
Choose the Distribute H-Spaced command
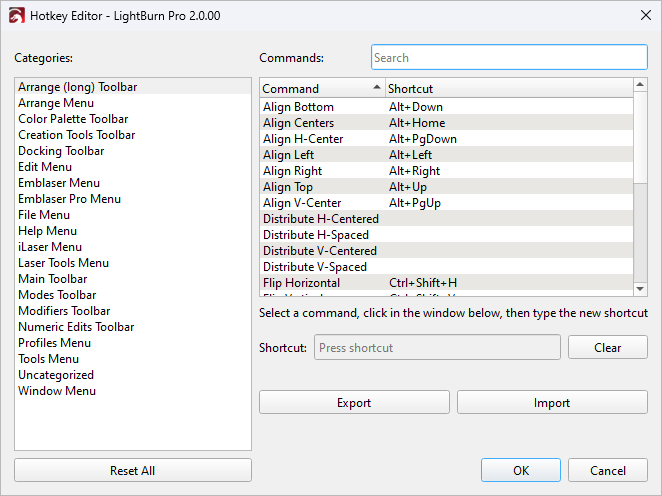coord(314,235)
